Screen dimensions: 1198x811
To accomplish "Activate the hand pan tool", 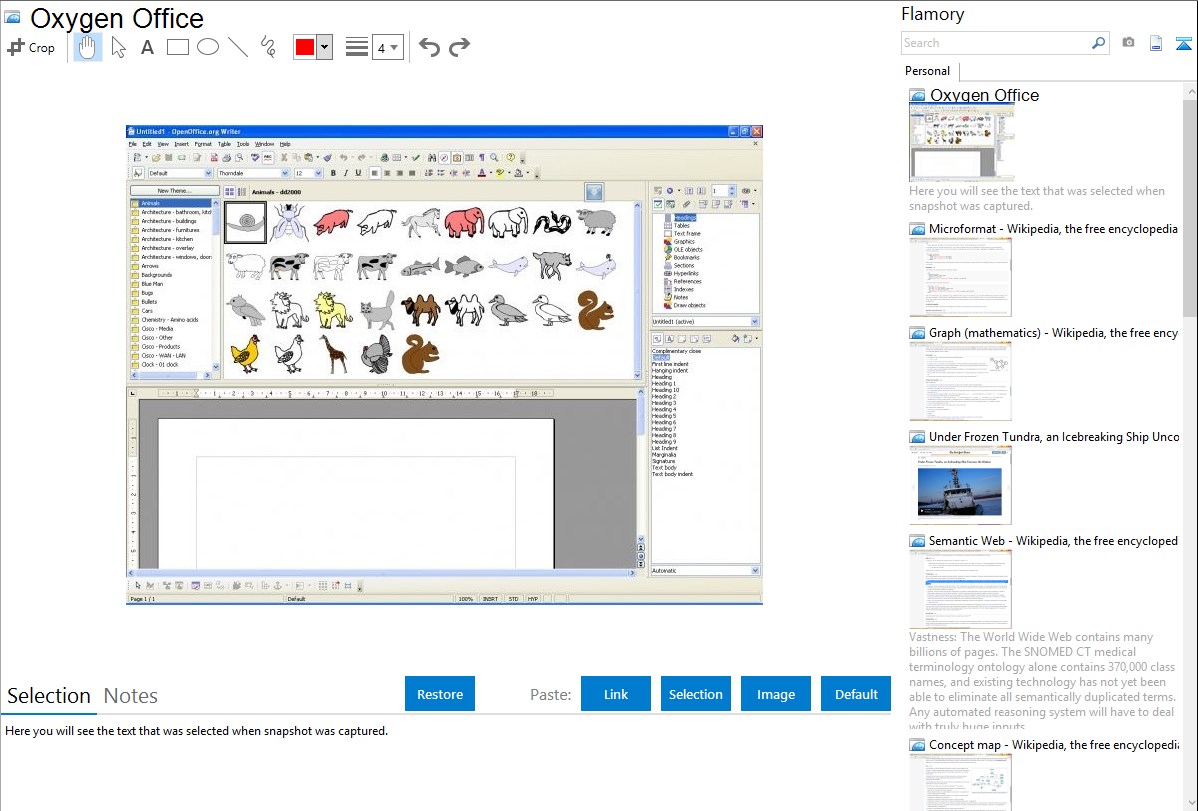I will click(87, 47).
